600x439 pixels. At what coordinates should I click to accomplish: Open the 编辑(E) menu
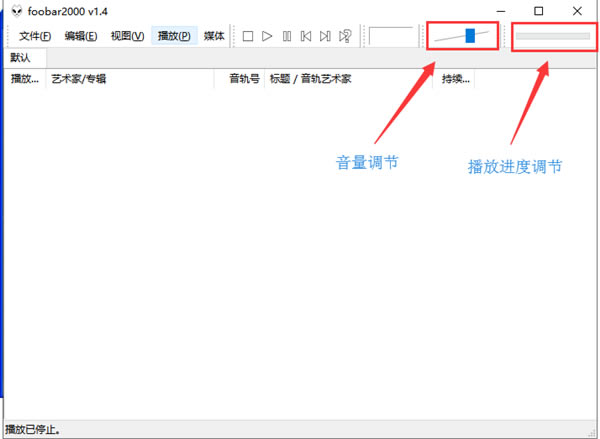click(x=81, y=36)
